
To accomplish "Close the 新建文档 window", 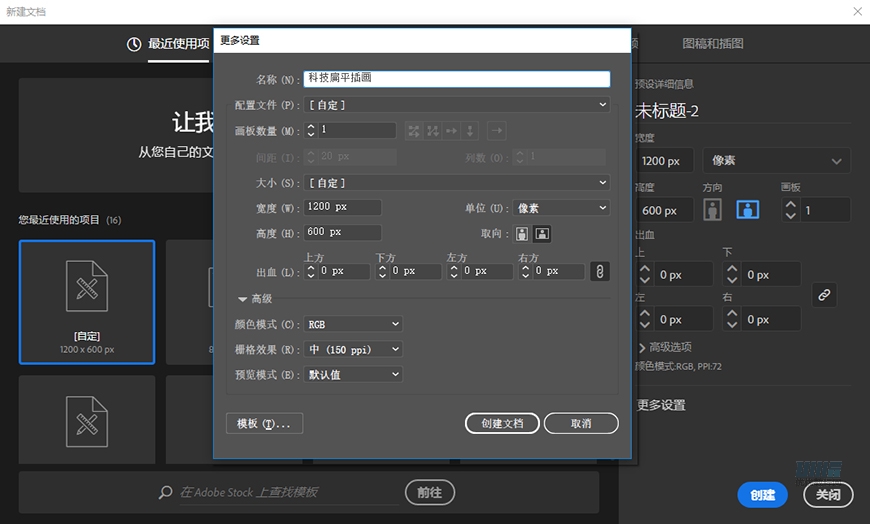I will 857,12.
